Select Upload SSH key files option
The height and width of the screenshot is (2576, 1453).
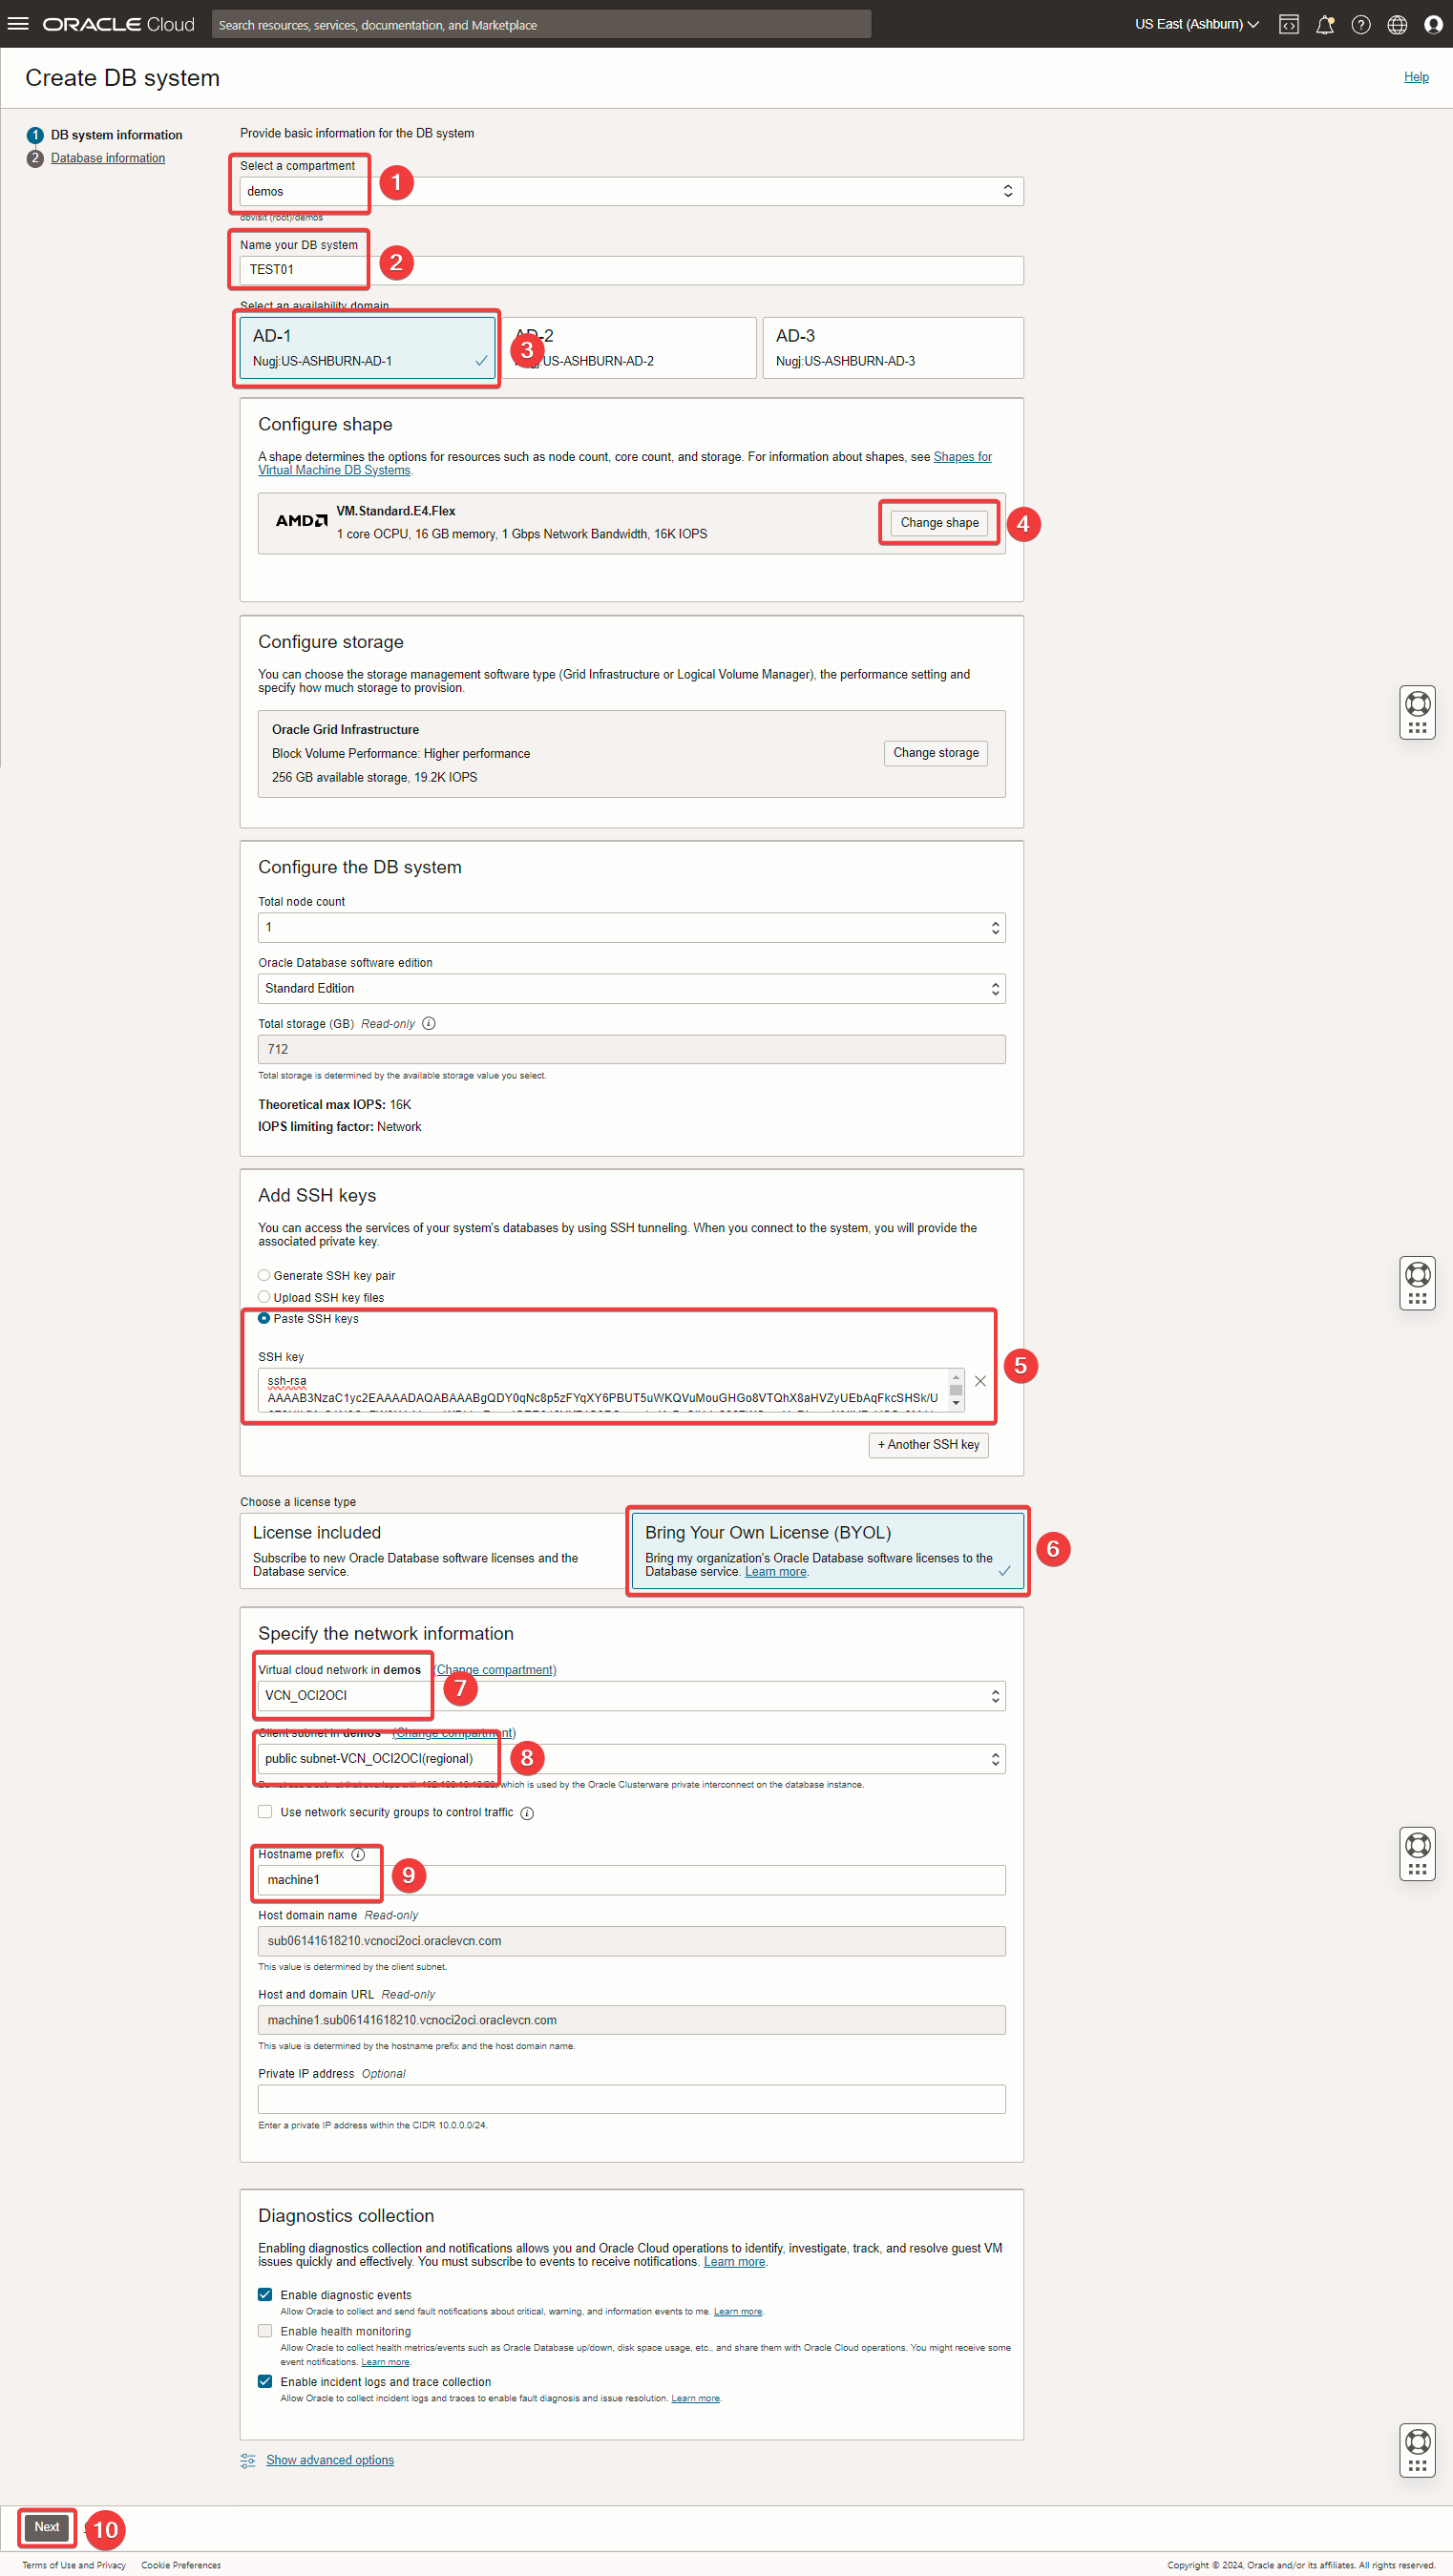(264, 1297)
